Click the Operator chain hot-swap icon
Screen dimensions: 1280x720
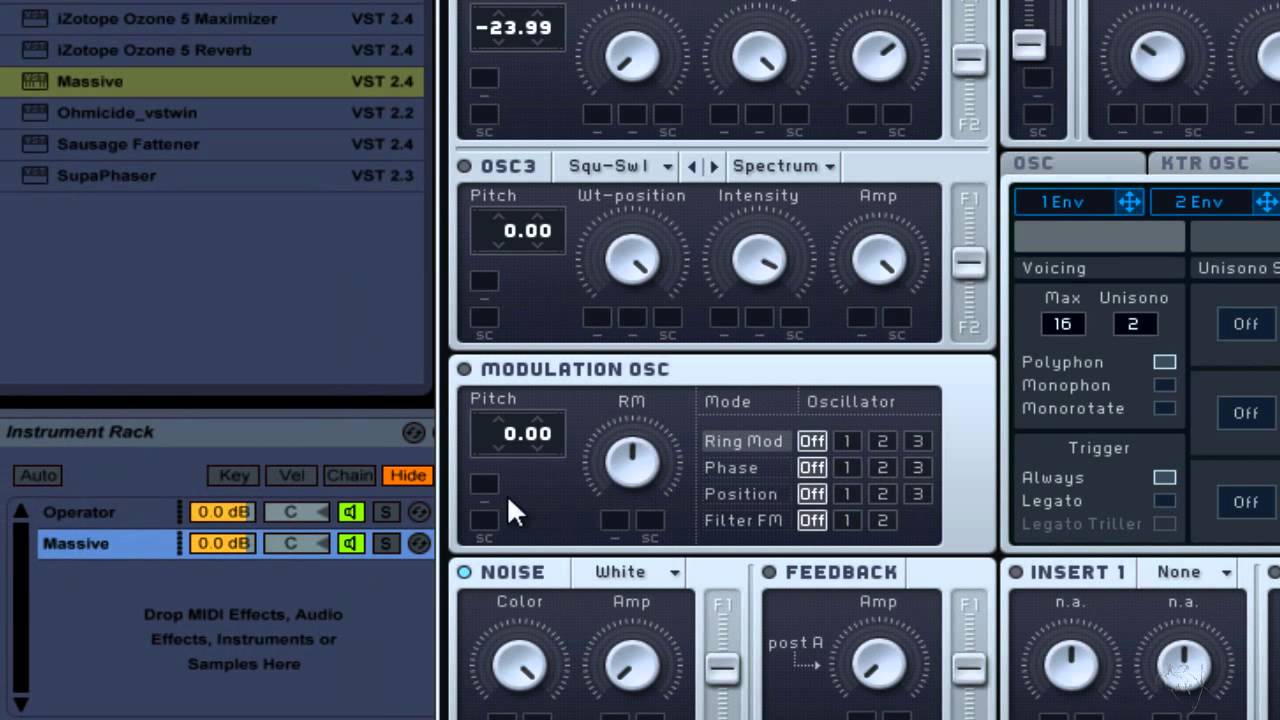point(419,512)
